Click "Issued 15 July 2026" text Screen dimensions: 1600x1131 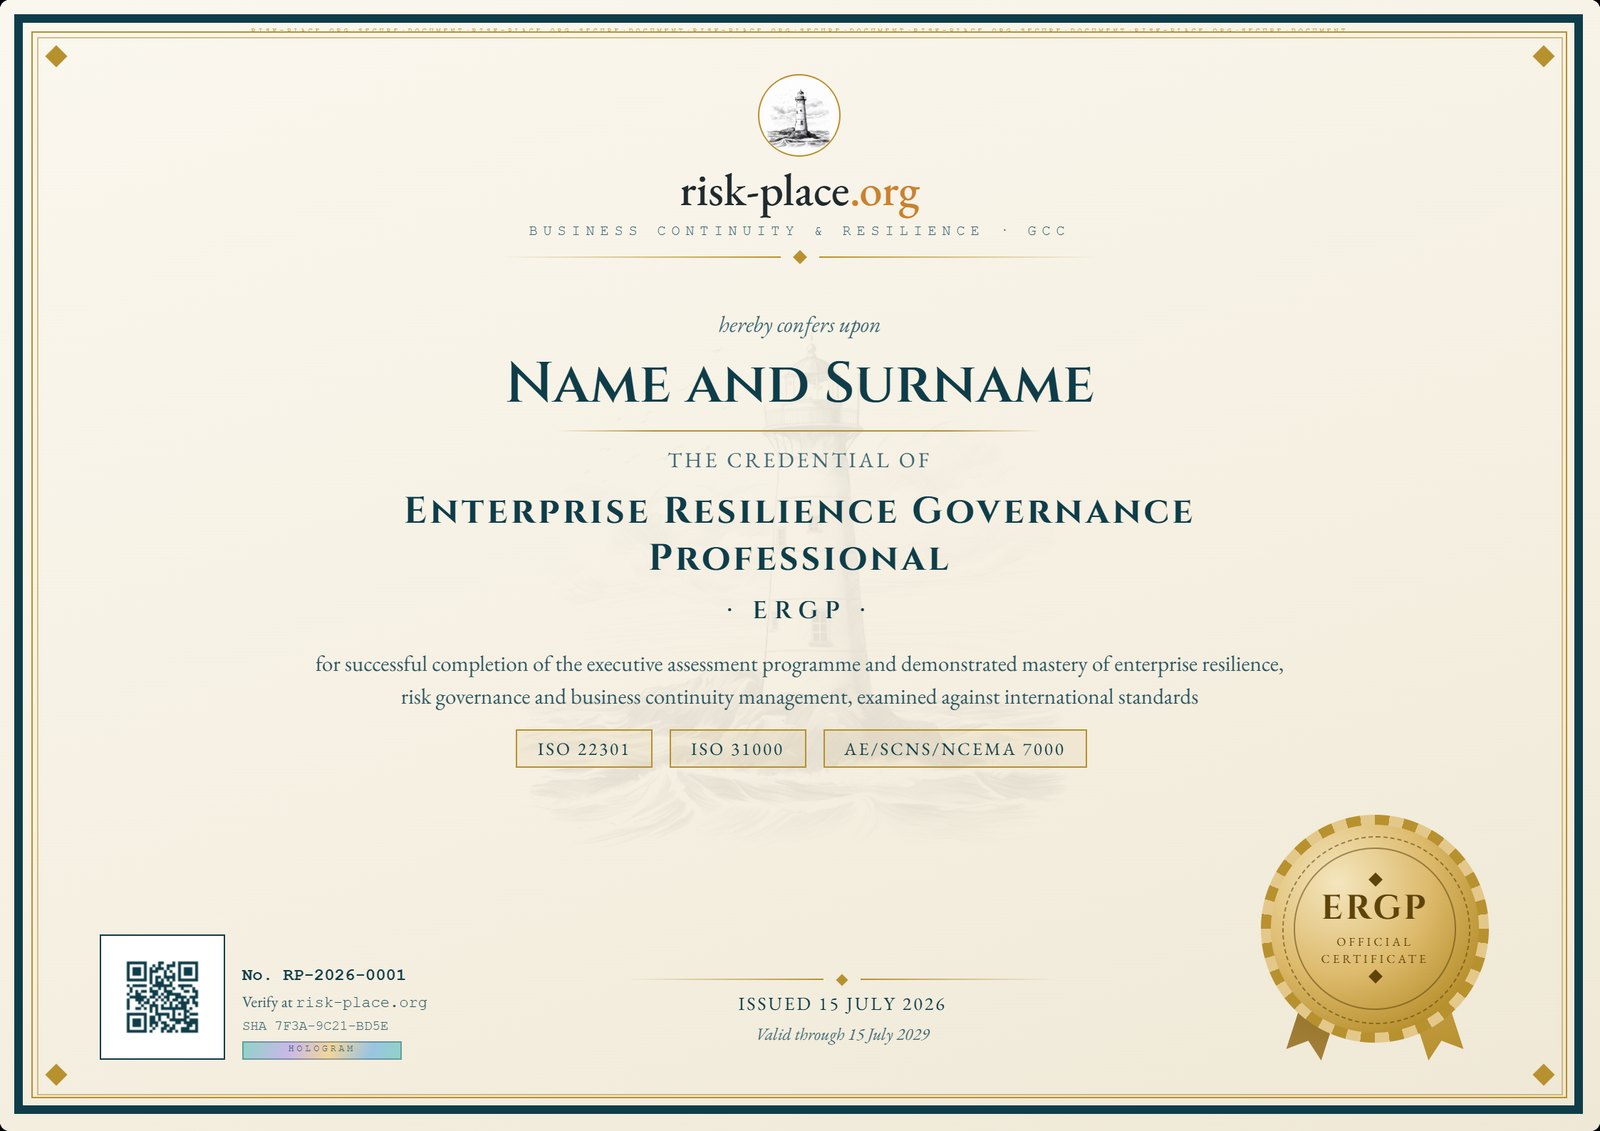coord(842,1004)
